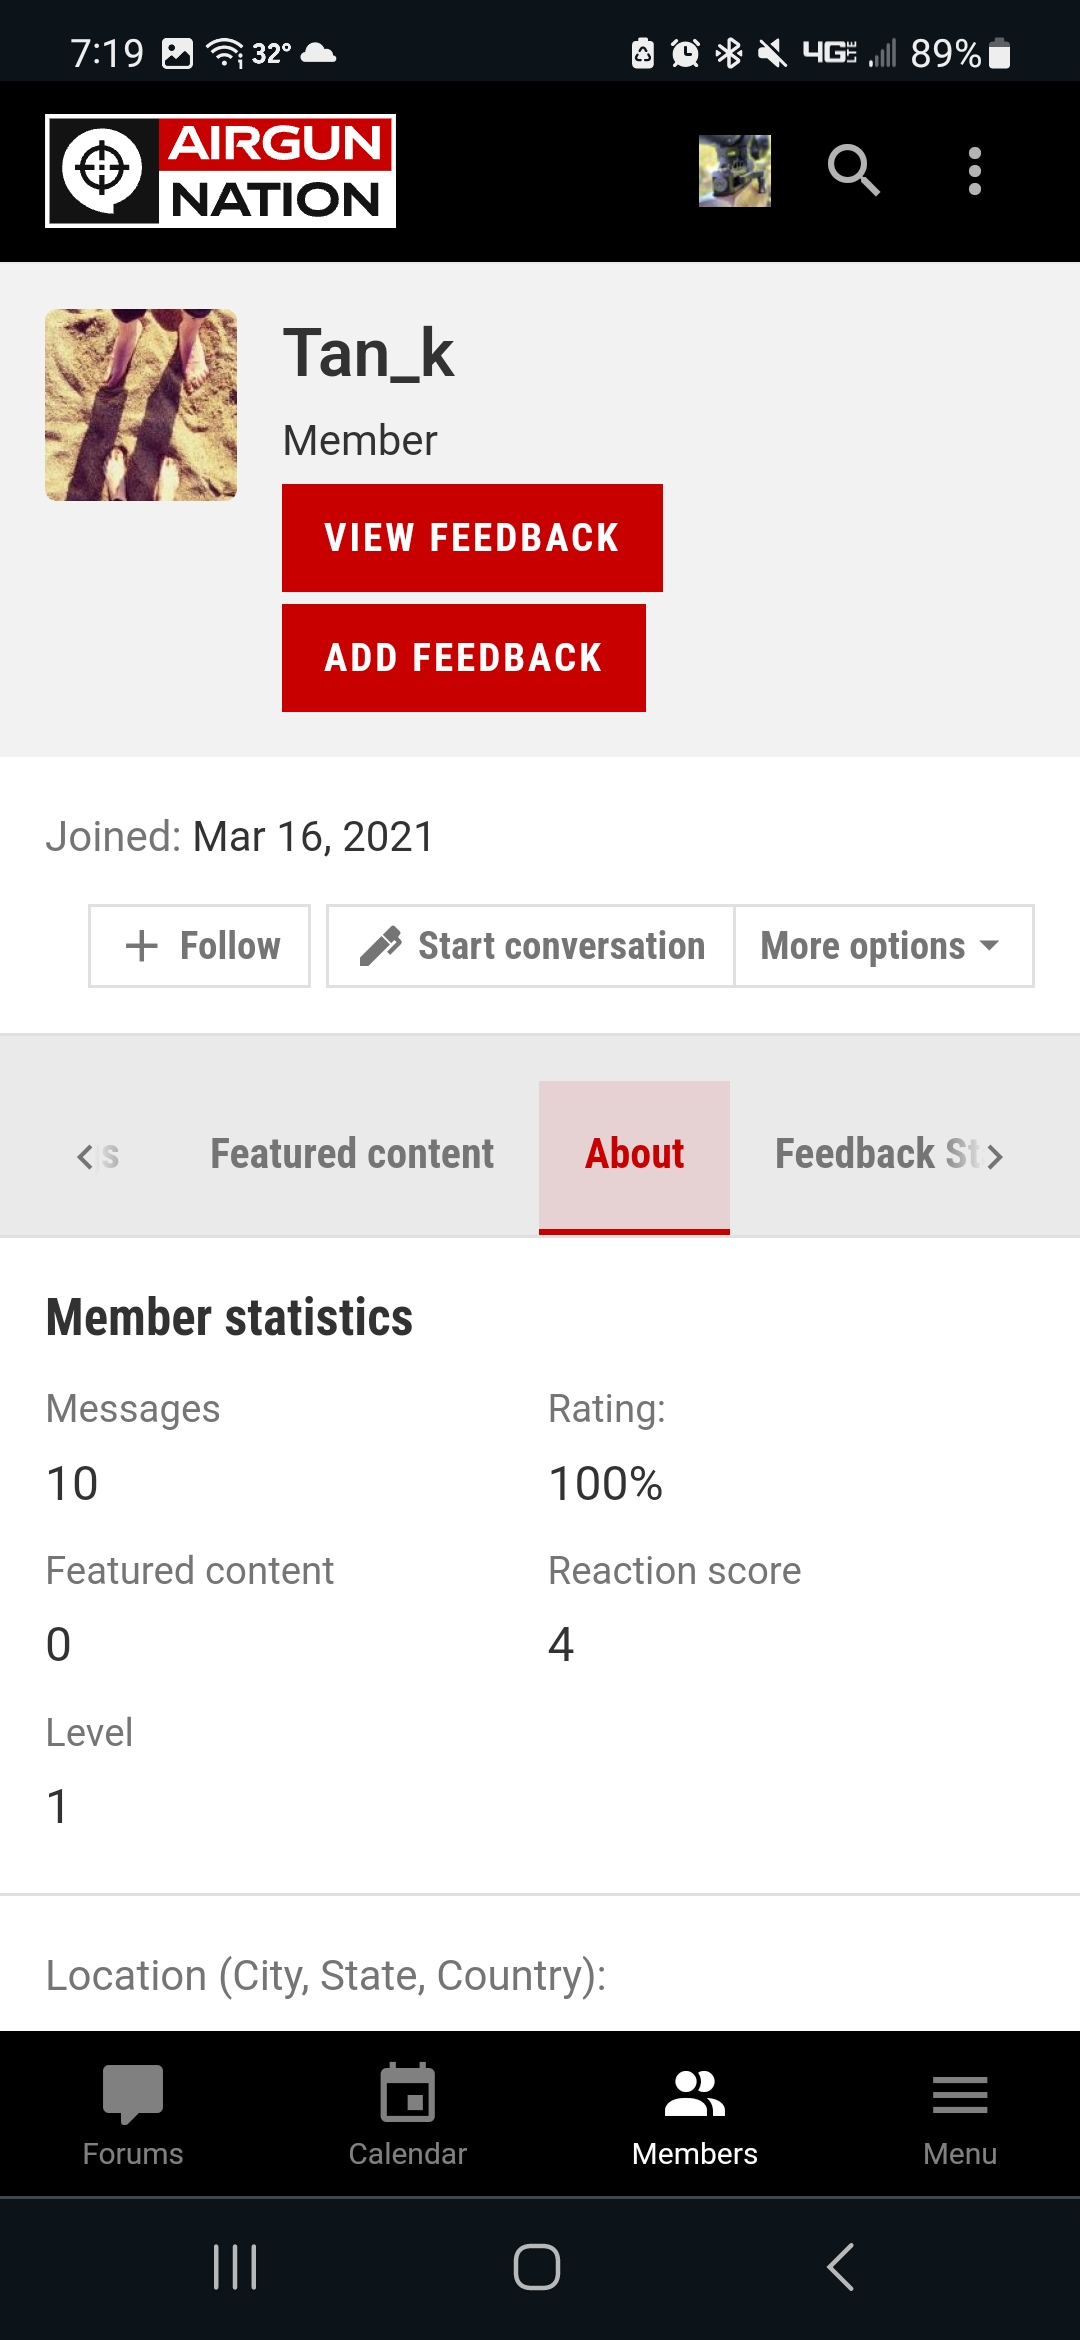Open the three-dot overflow menu
Screen dimensions: 1080x2340
975,171
